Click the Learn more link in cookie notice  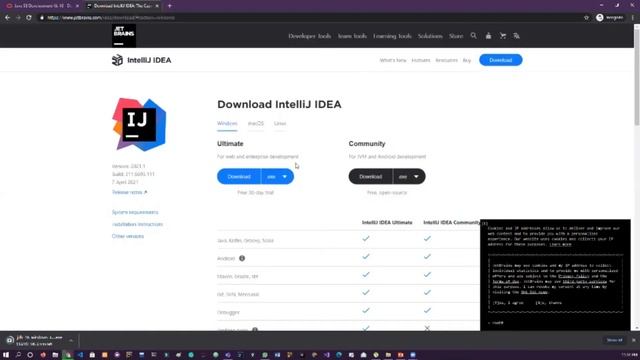pos(560,244)
